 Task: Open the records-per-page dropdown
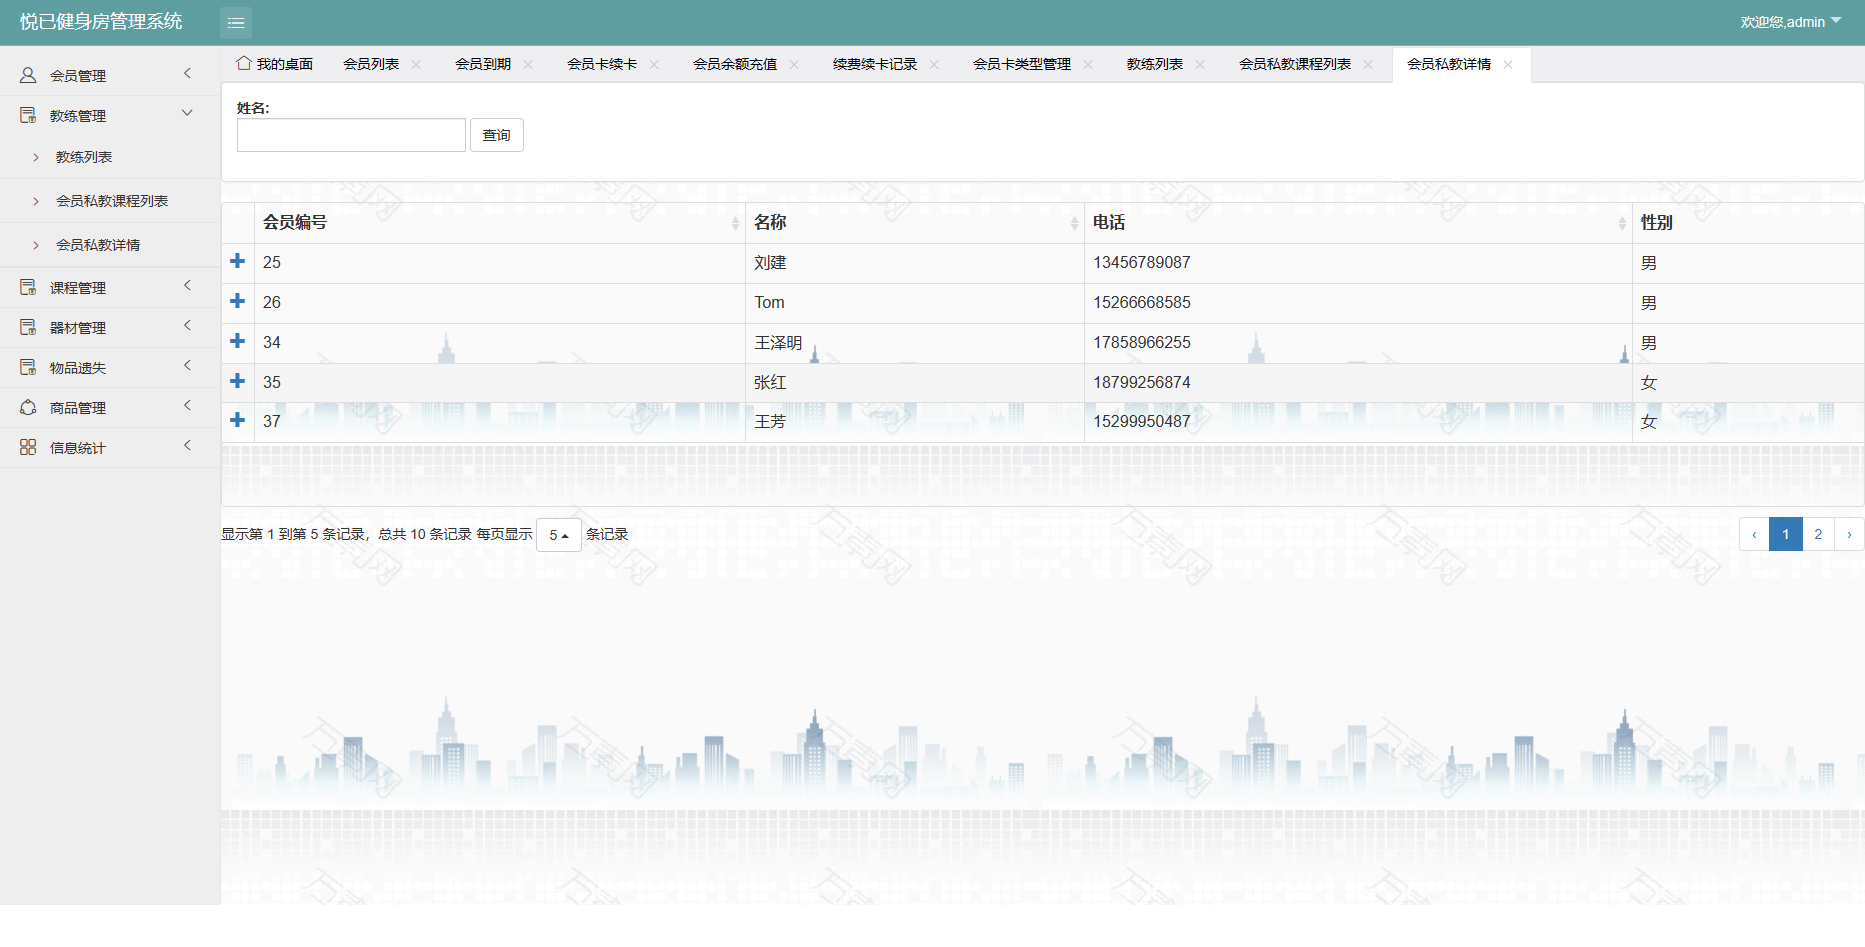pyautogui.click(x=558, y=535)
